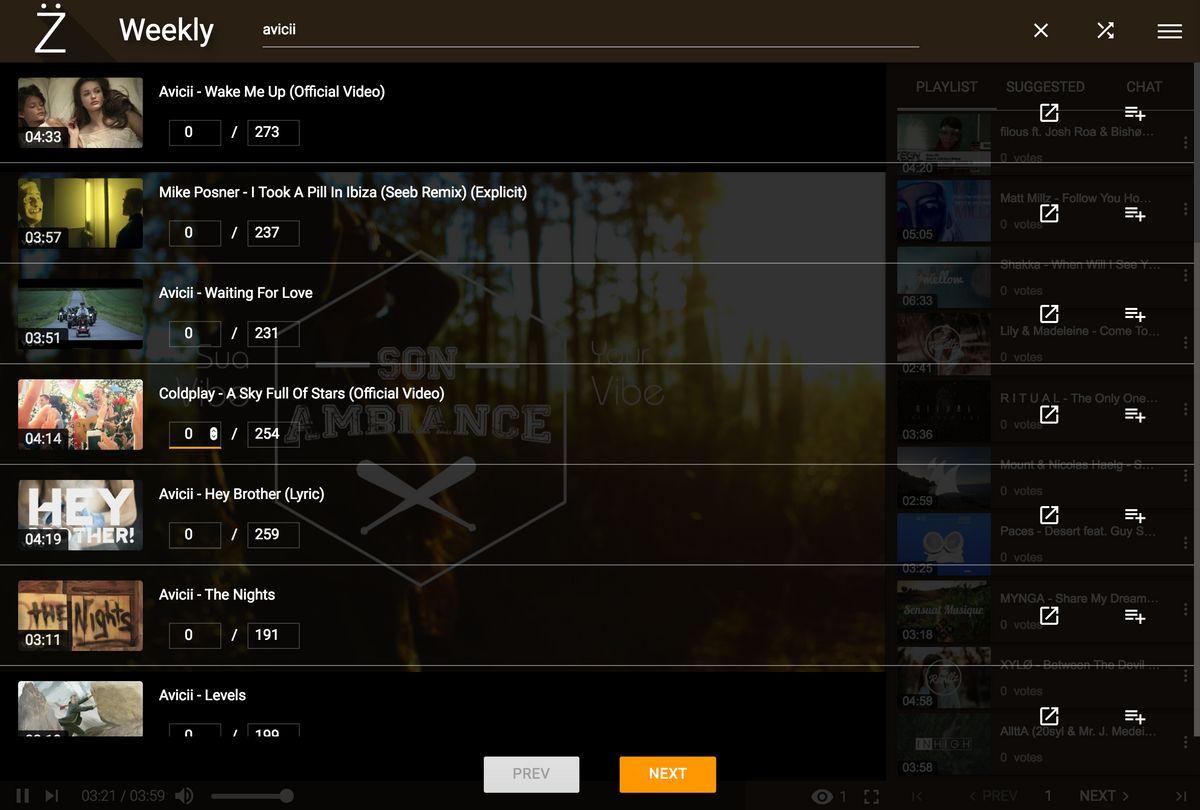The width and height of the screenshot is (1200, 810).
Task: Add Avicii - Wake Me Up to playlist
Action: (x=1134, y=113)
